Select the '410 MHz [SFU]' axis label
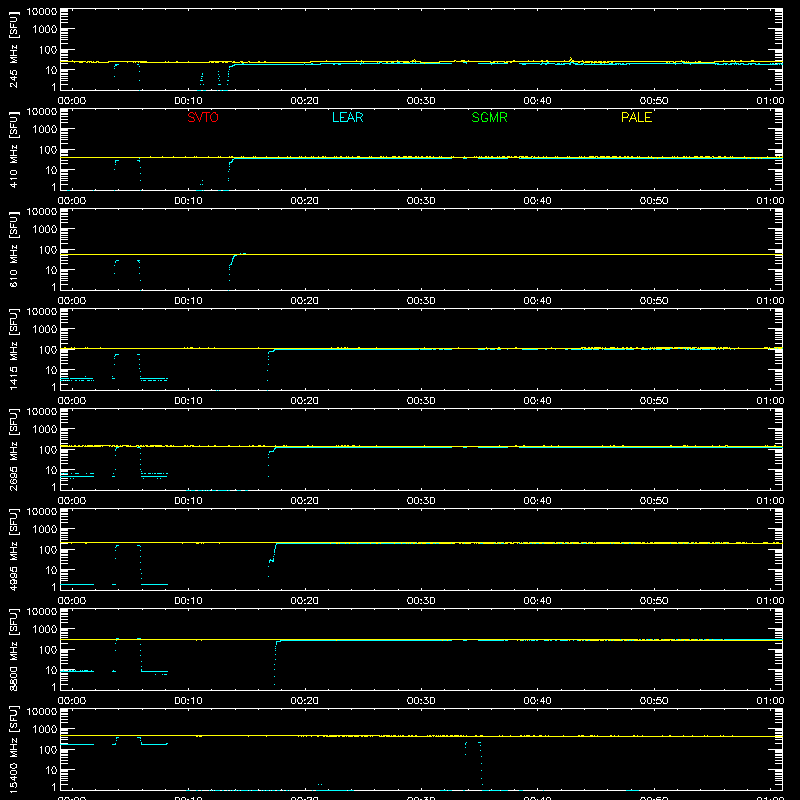Viewport: 800px width, 800px height. pos(14,149)
